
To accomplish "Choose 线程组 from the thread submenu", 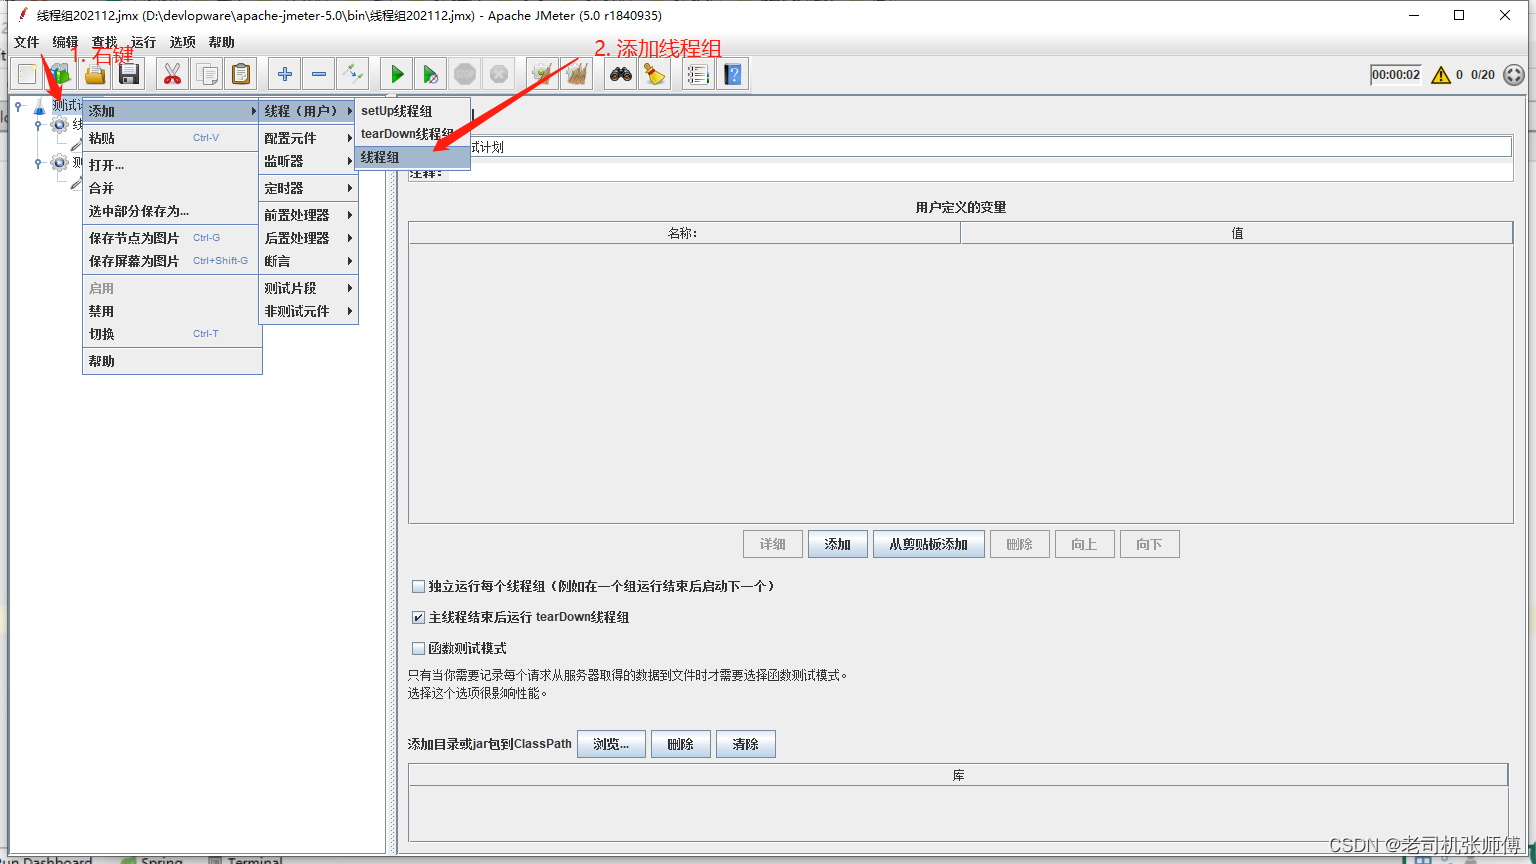I will 412,157.
